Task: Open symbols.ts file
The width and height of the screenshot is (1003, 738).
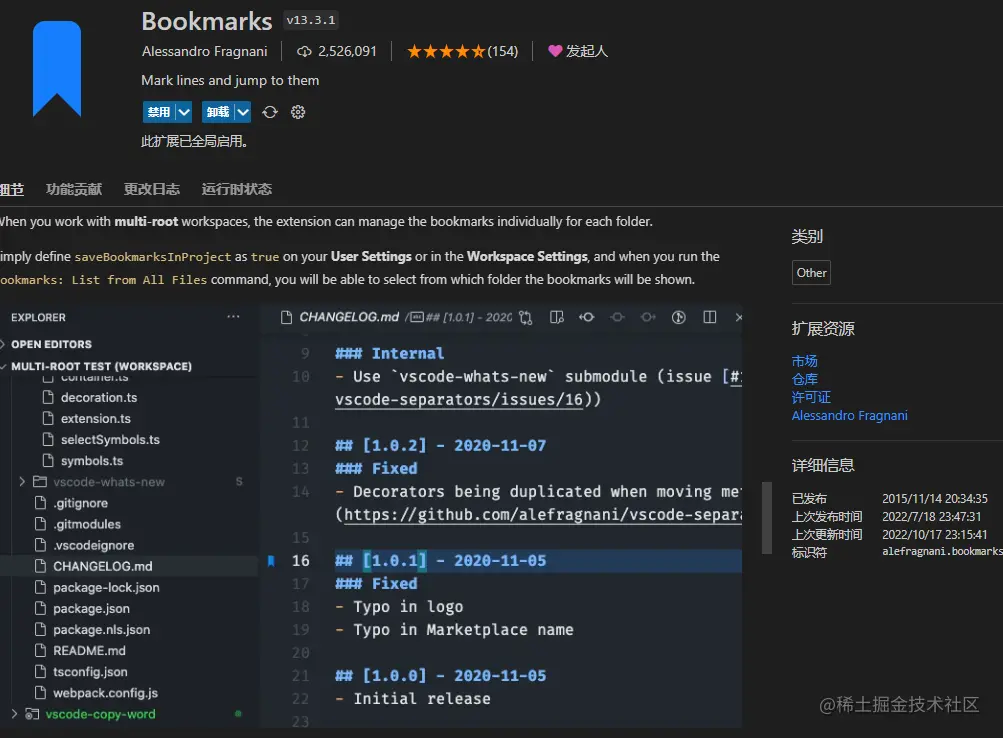Action: click(91, 461)
